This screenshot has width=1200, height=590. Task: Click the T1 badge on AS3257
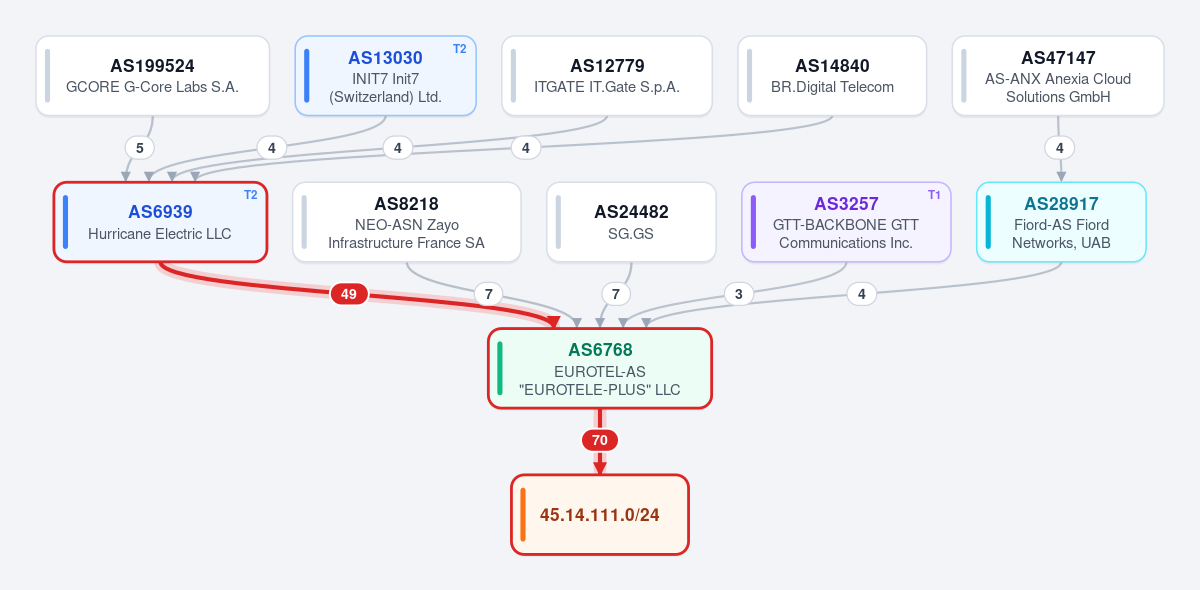[934, 195]
